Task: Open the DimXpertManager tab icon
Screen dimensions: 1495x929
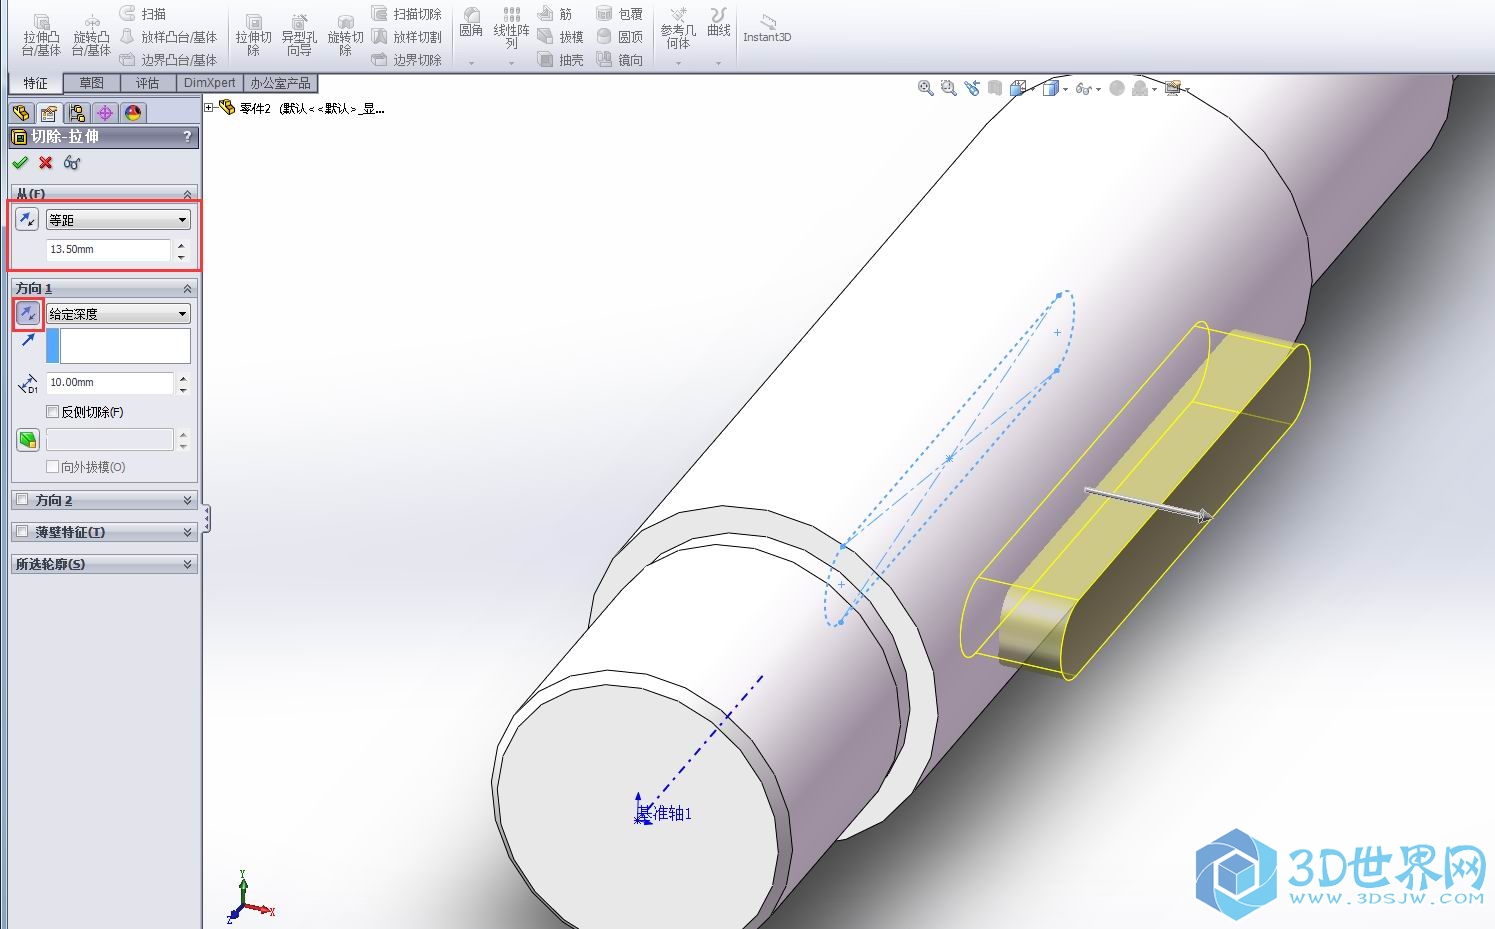Action: coord(105,113)
